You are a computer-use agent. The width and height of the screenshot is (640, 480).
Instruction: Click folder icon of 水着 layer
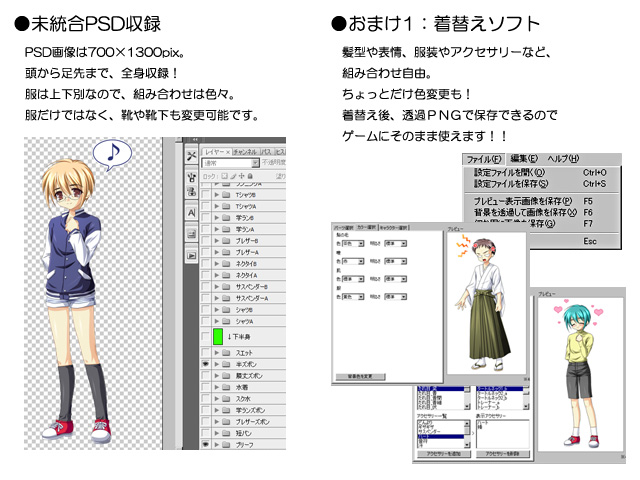[227, 387]
